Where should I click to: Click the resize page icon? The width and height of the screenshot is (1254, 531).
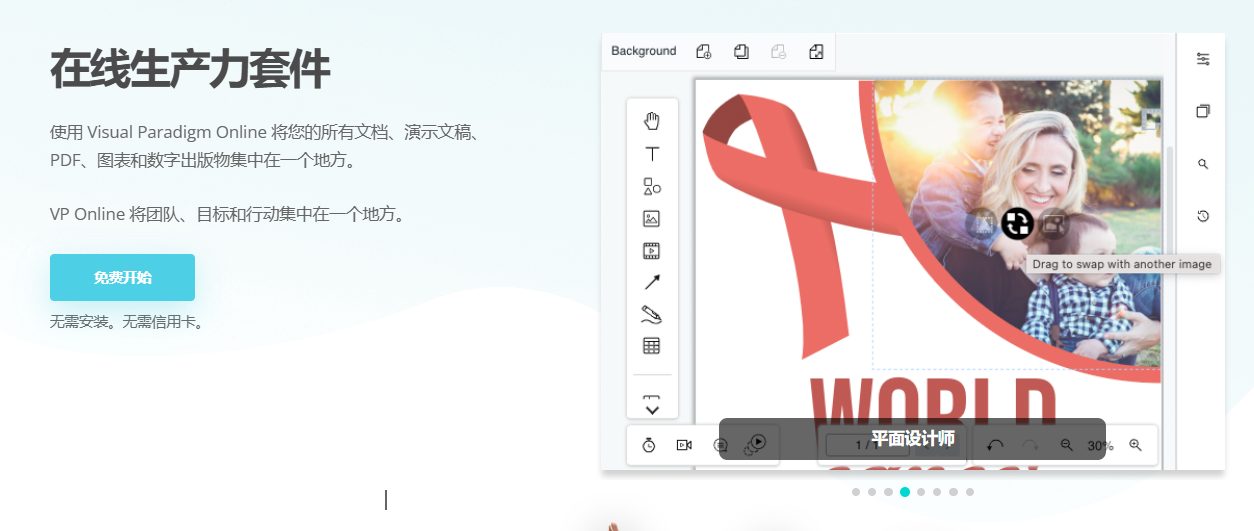tap(816, 51)
